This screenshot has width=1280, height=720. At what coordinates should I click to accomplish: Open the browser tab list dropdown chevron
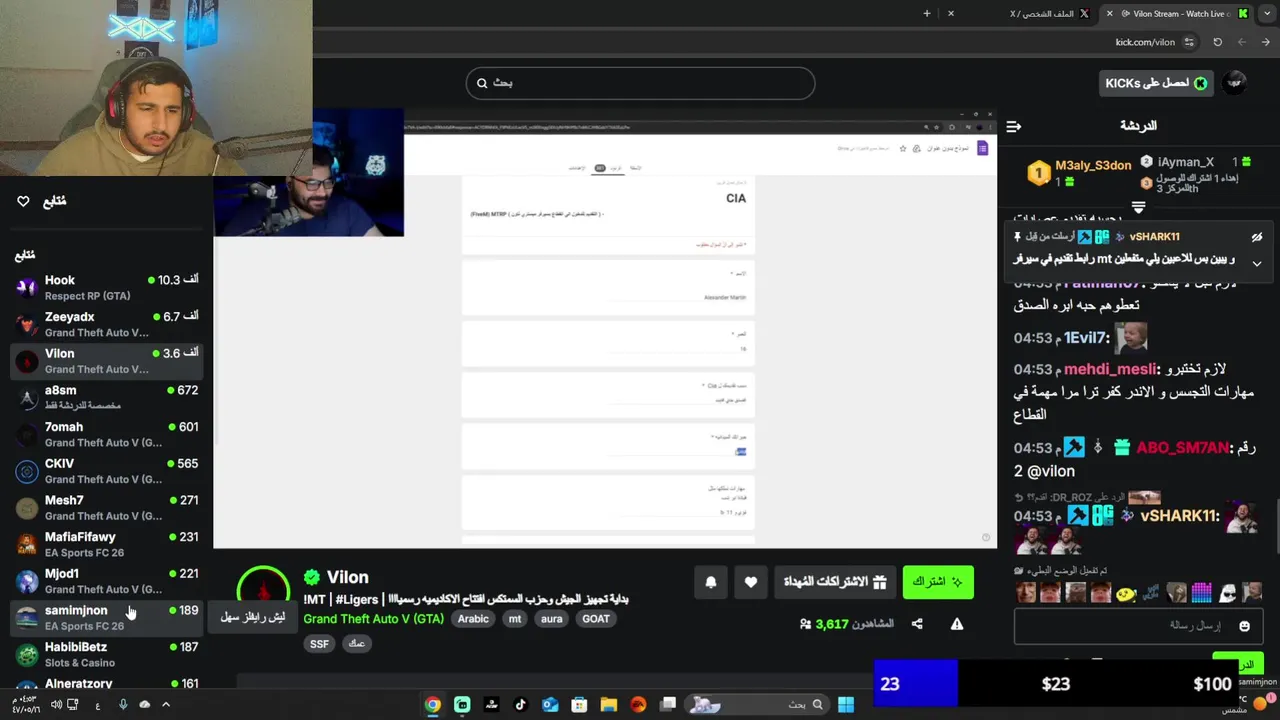point(1266,13)
